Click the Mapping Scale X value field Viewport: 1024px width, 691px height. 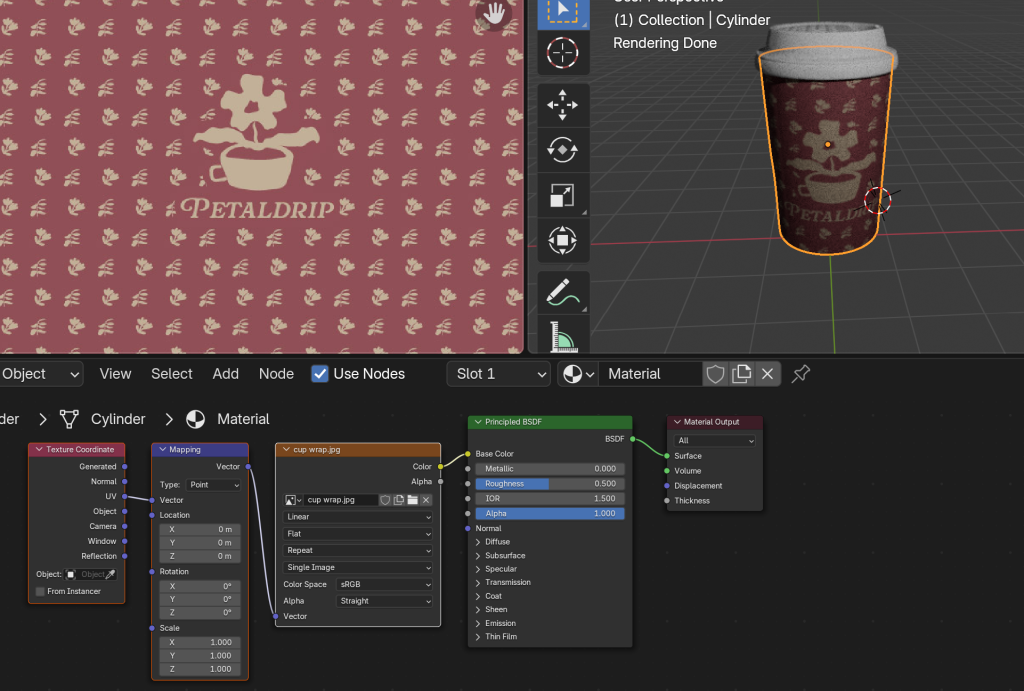[x=199, y=643]
